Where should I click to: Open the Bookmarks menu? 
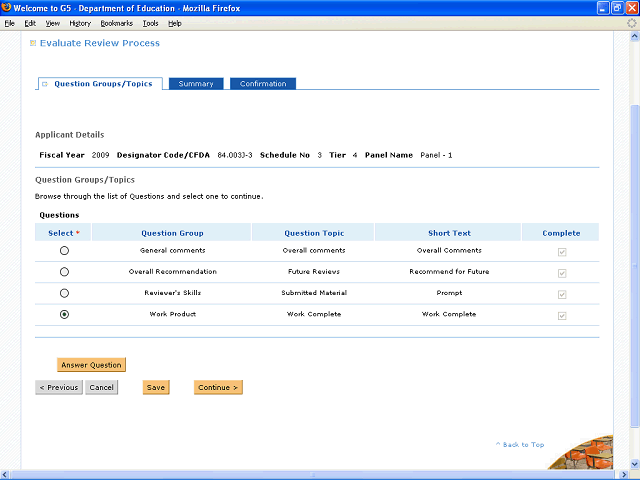coord(116,23)
